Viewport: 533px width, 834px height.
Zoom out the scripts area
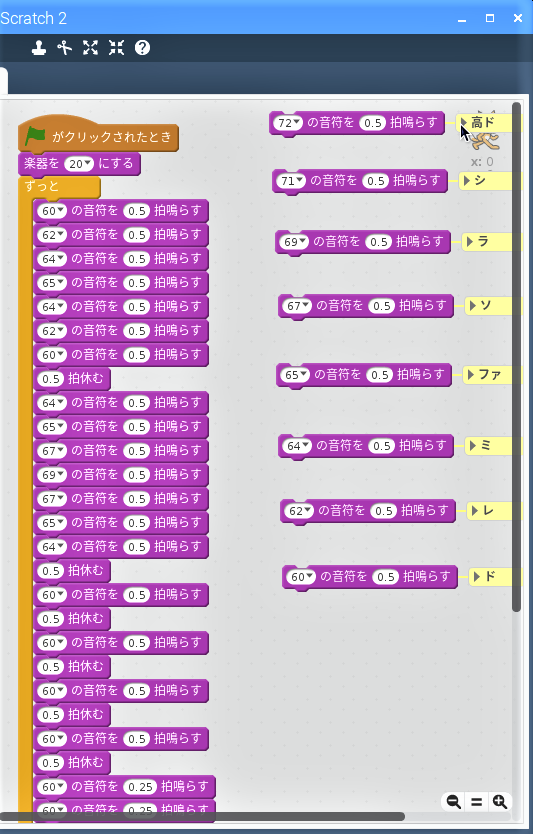point(454,802)
